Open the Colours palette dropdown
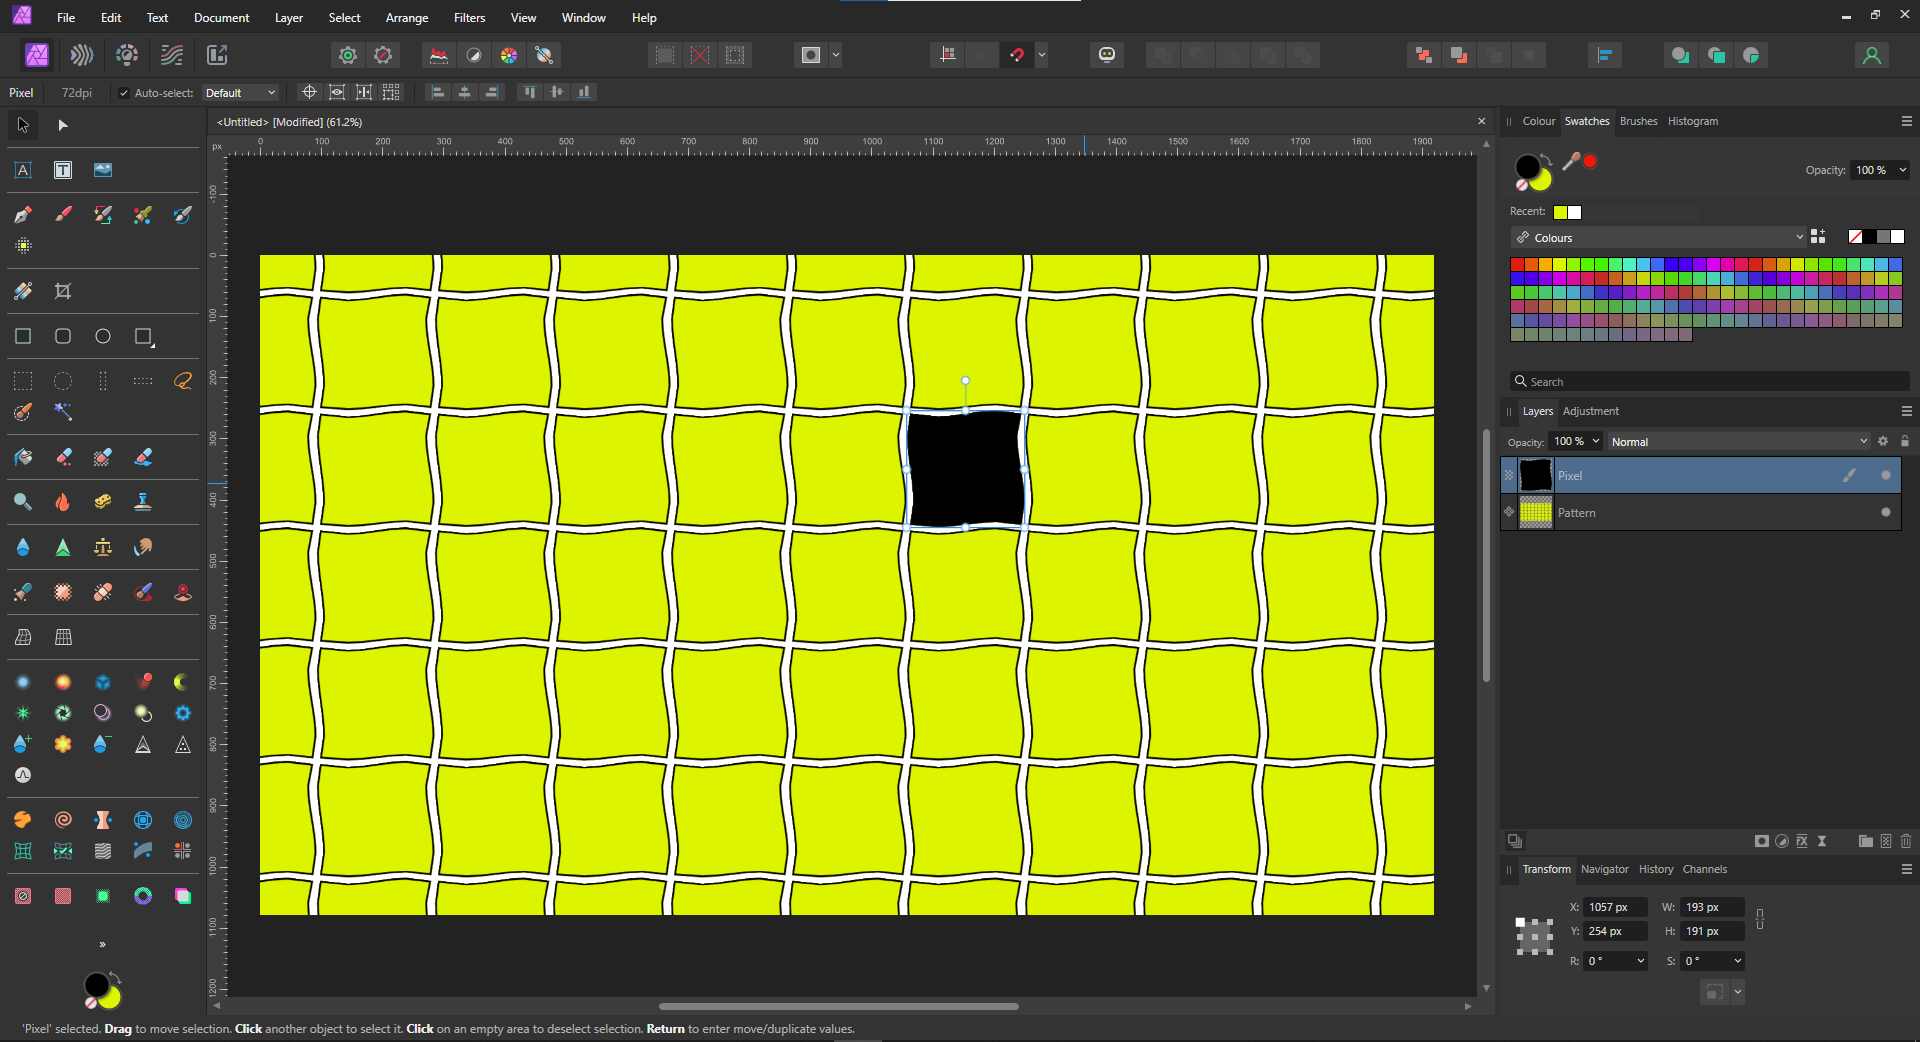1920x1042 pixels. (x=1658, y=238)
